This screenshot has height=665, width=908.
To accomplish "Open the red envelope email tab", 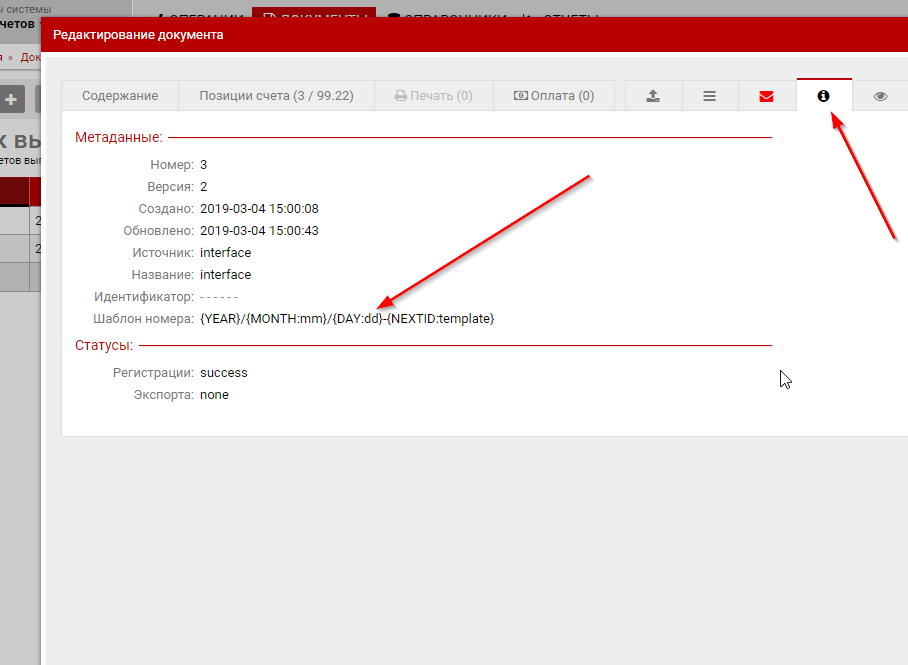I will 766,96.
